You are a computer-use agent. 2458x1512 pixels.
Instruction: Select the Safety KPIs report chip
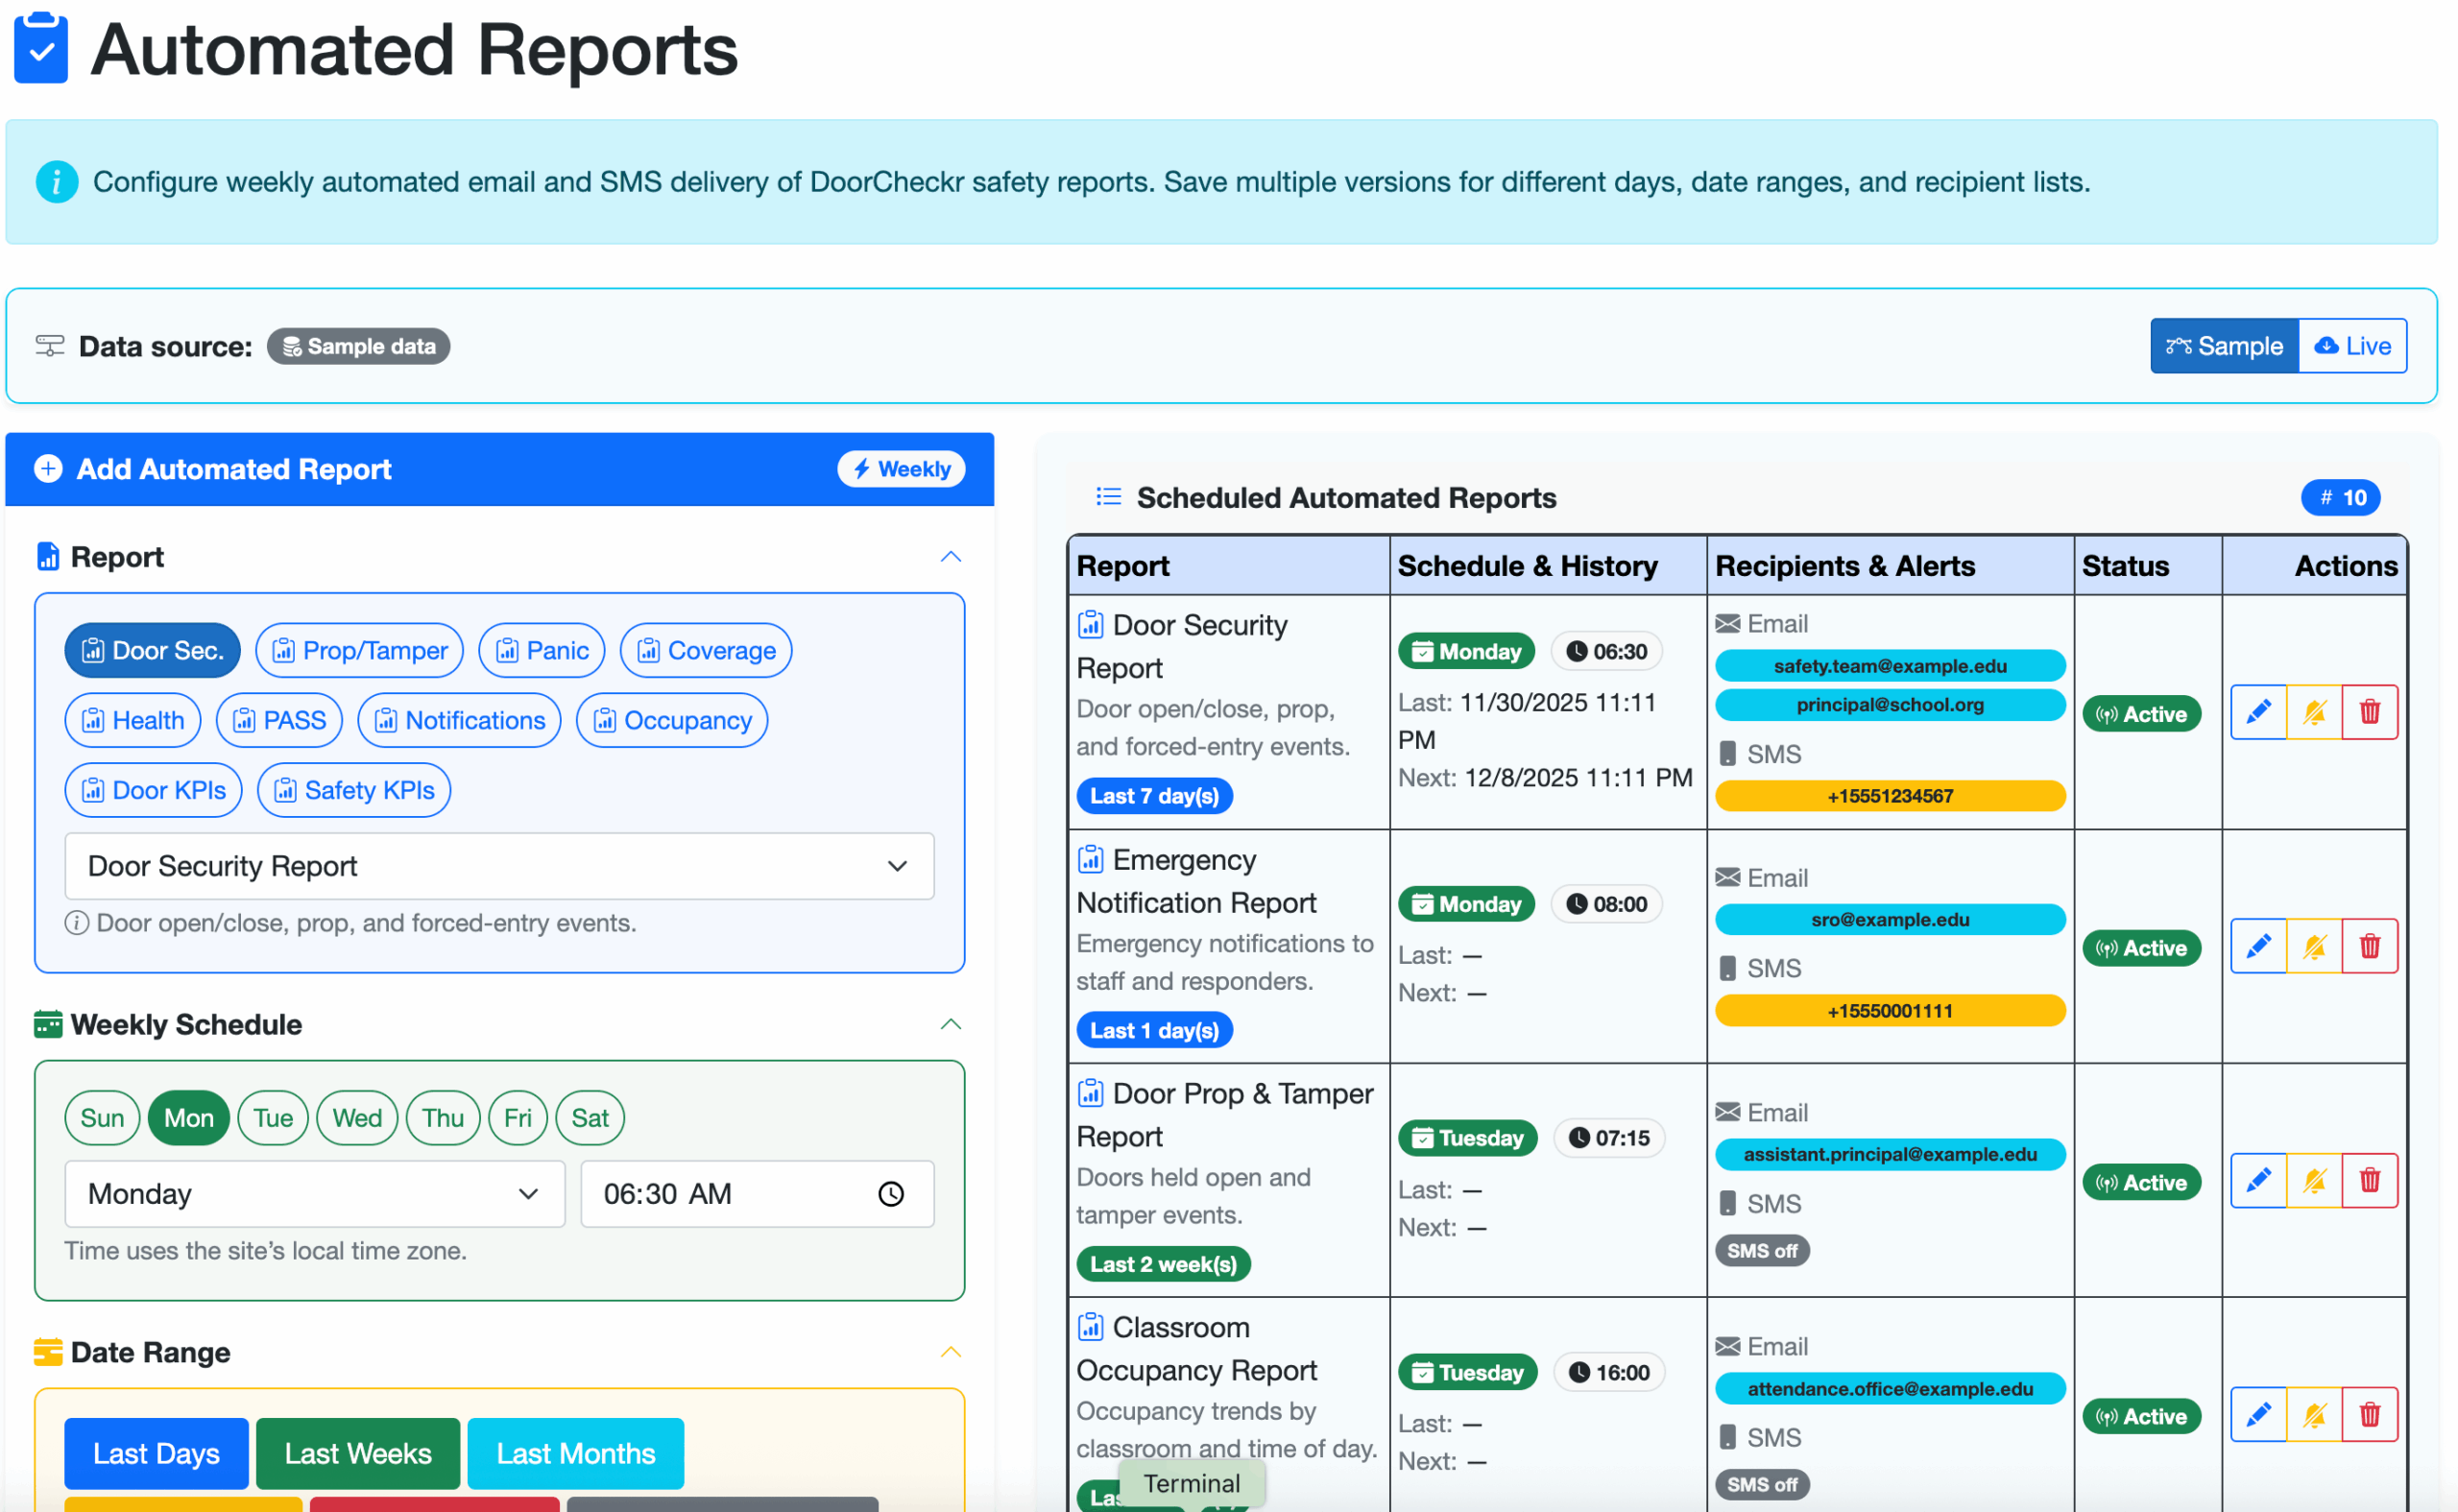354,791
